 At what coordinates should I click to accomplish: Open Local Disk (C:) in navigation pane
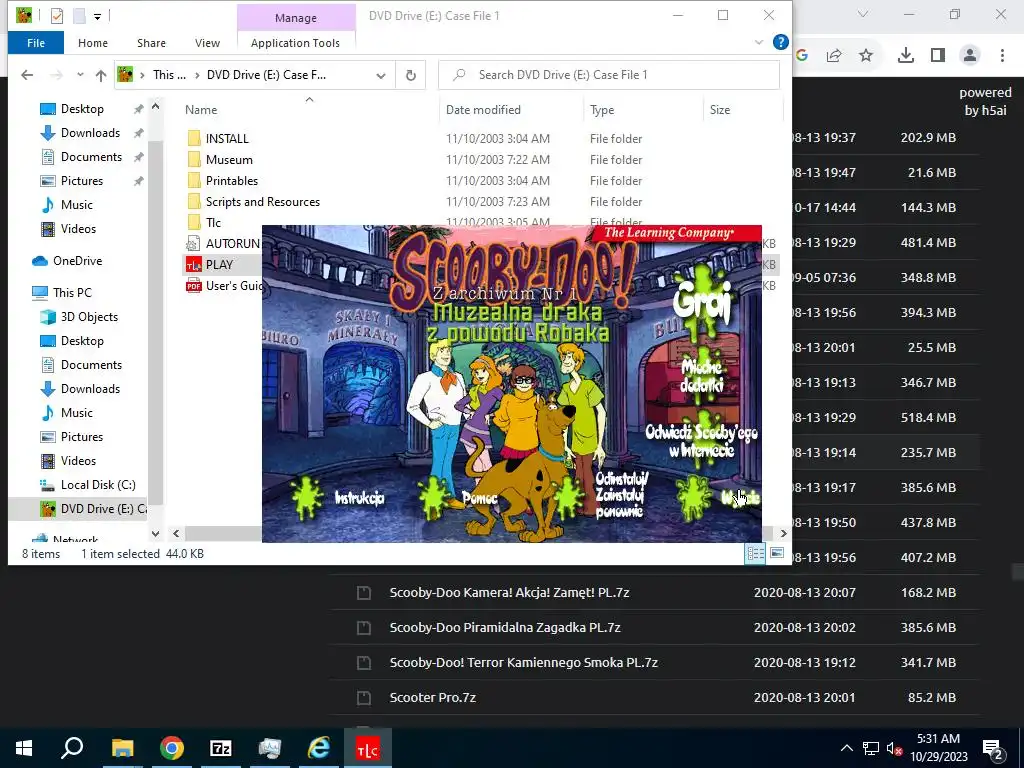coord(98,485)
